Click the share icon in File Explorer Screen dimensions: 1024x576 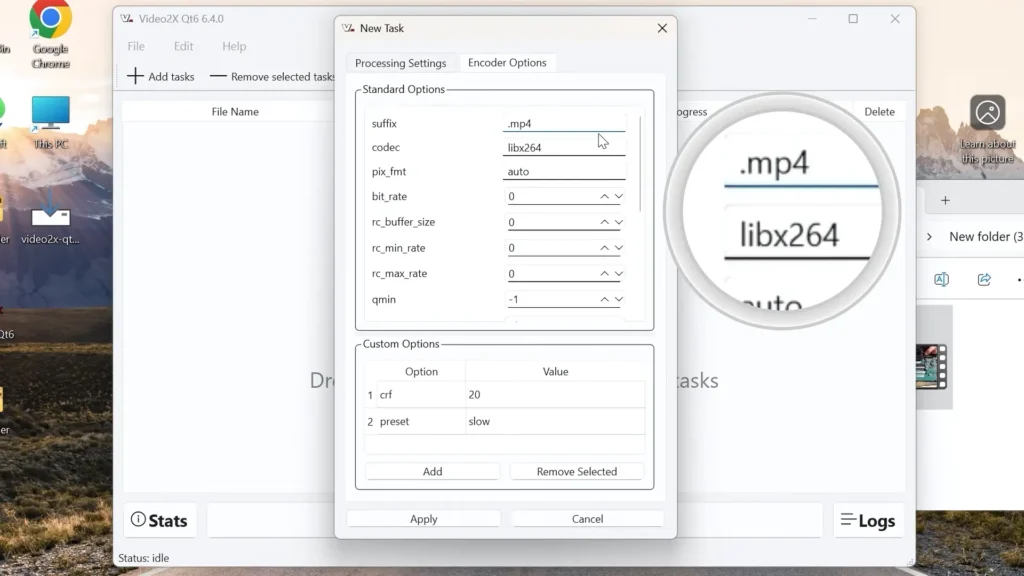click(984, 280)
